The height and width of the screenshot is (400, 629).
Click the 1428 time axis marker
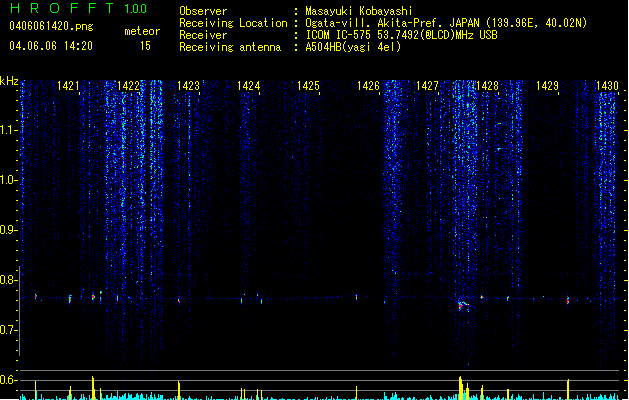(x=487, y=86)
